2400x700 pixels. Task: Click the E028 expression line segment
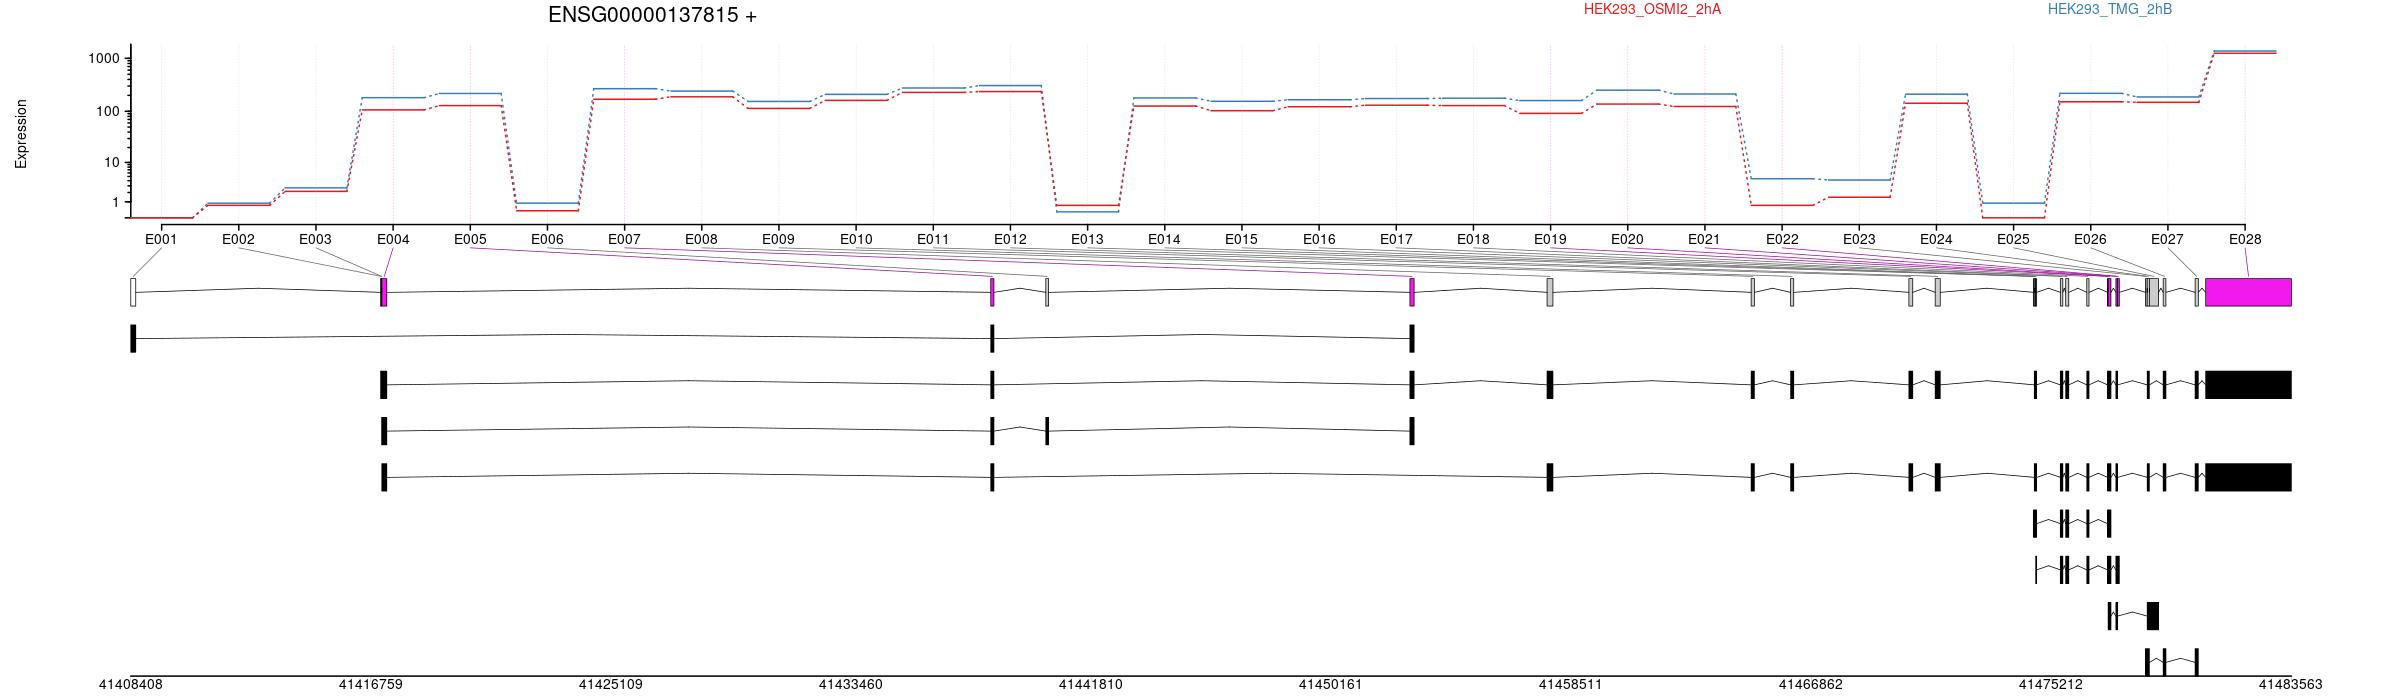coord(2244,51)
